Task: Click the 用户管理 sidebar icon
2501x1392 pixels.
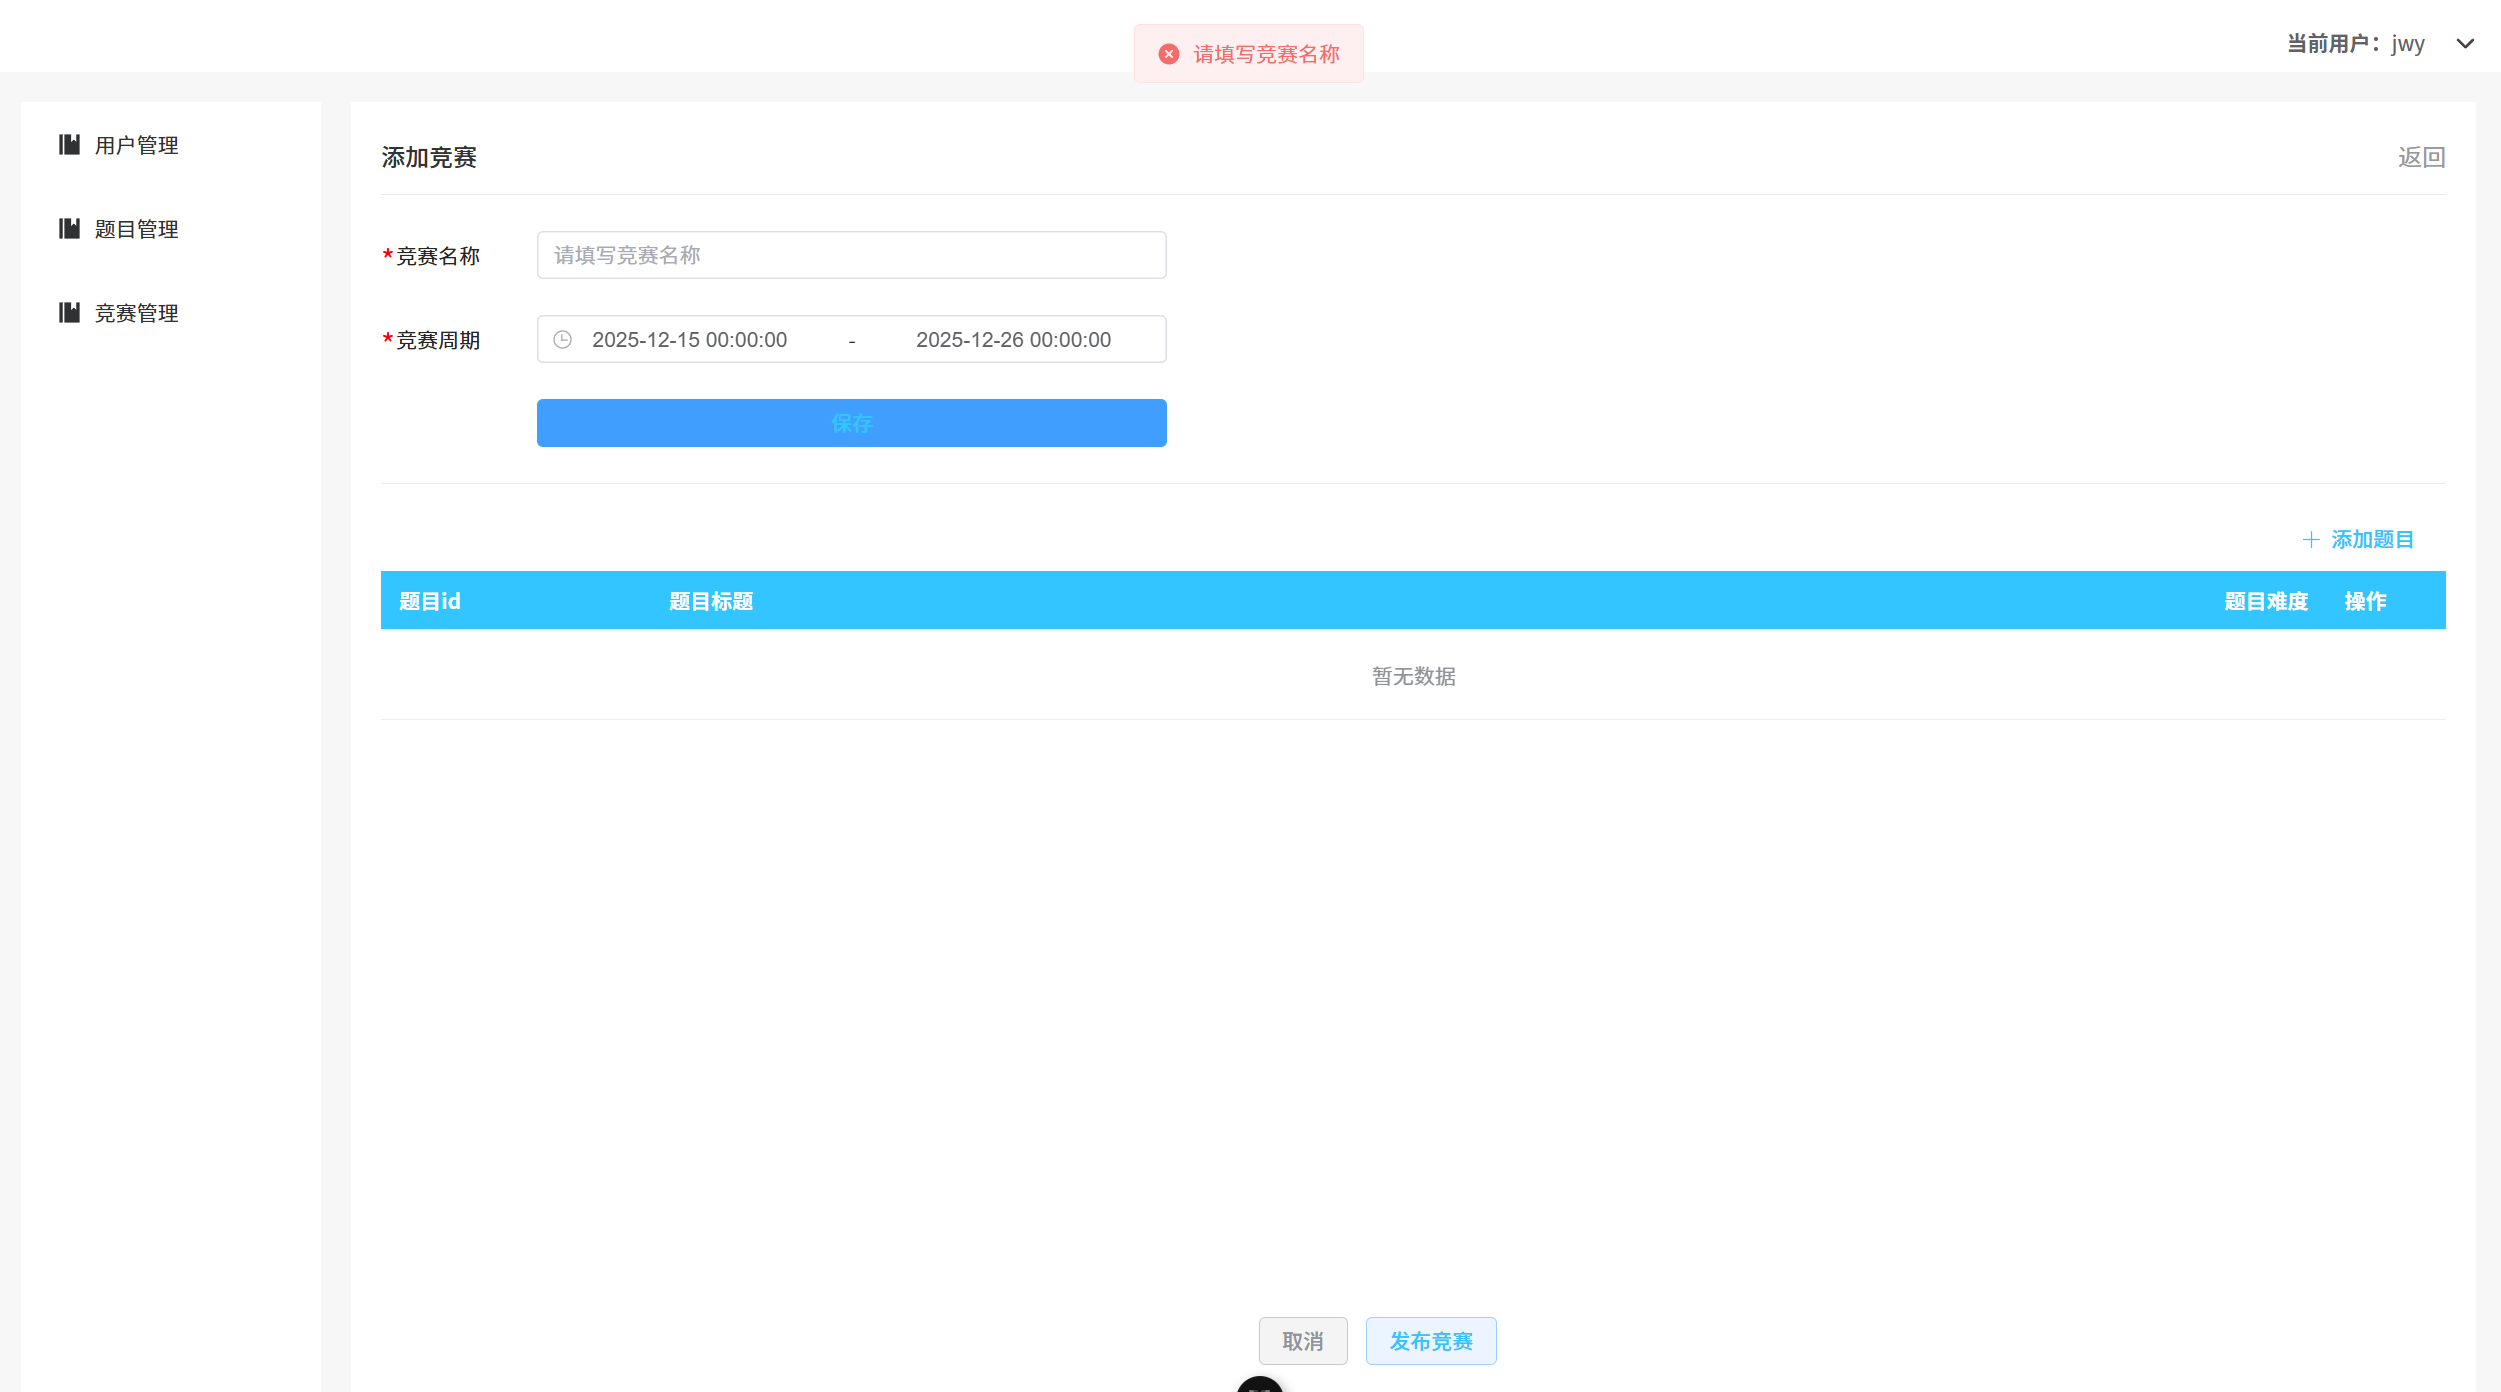Action: (x=68, y=145)
